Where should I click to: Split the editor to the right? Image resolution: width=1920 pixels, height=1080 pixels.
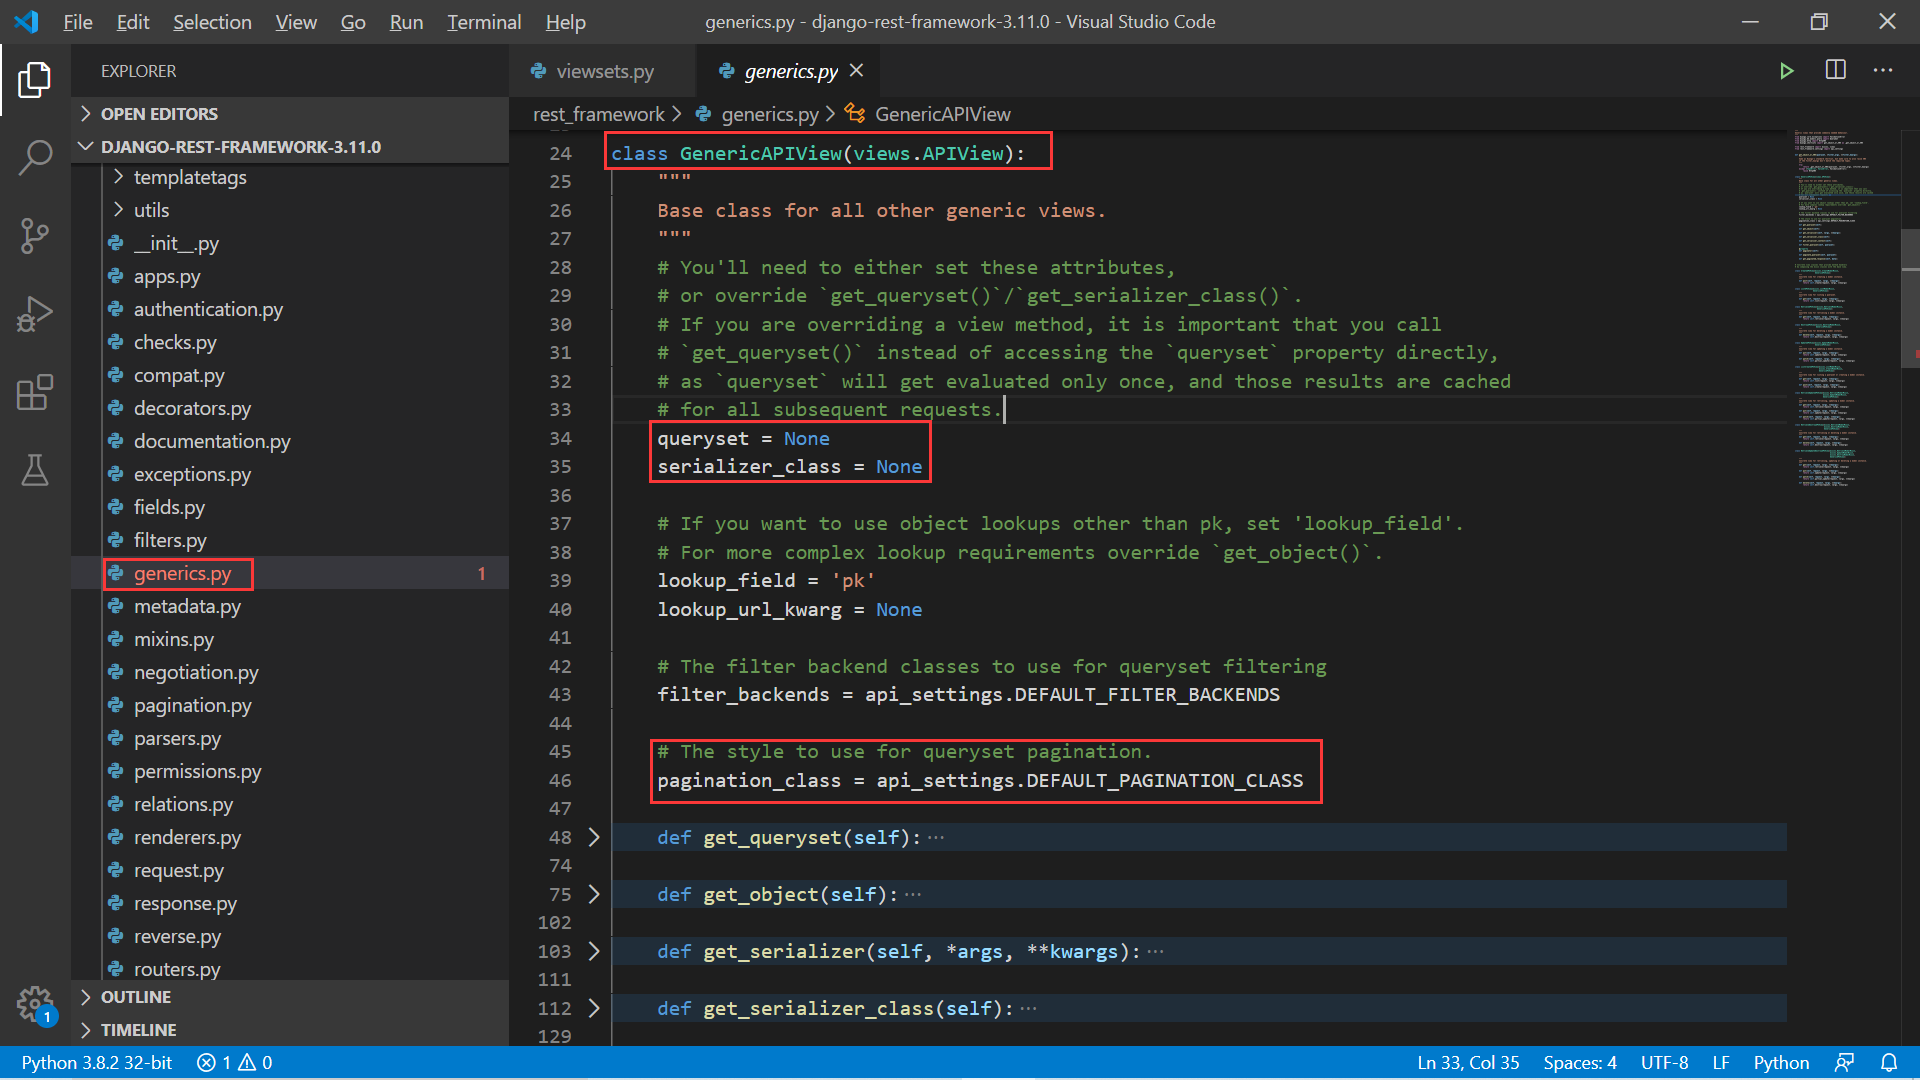[1836, 70]
